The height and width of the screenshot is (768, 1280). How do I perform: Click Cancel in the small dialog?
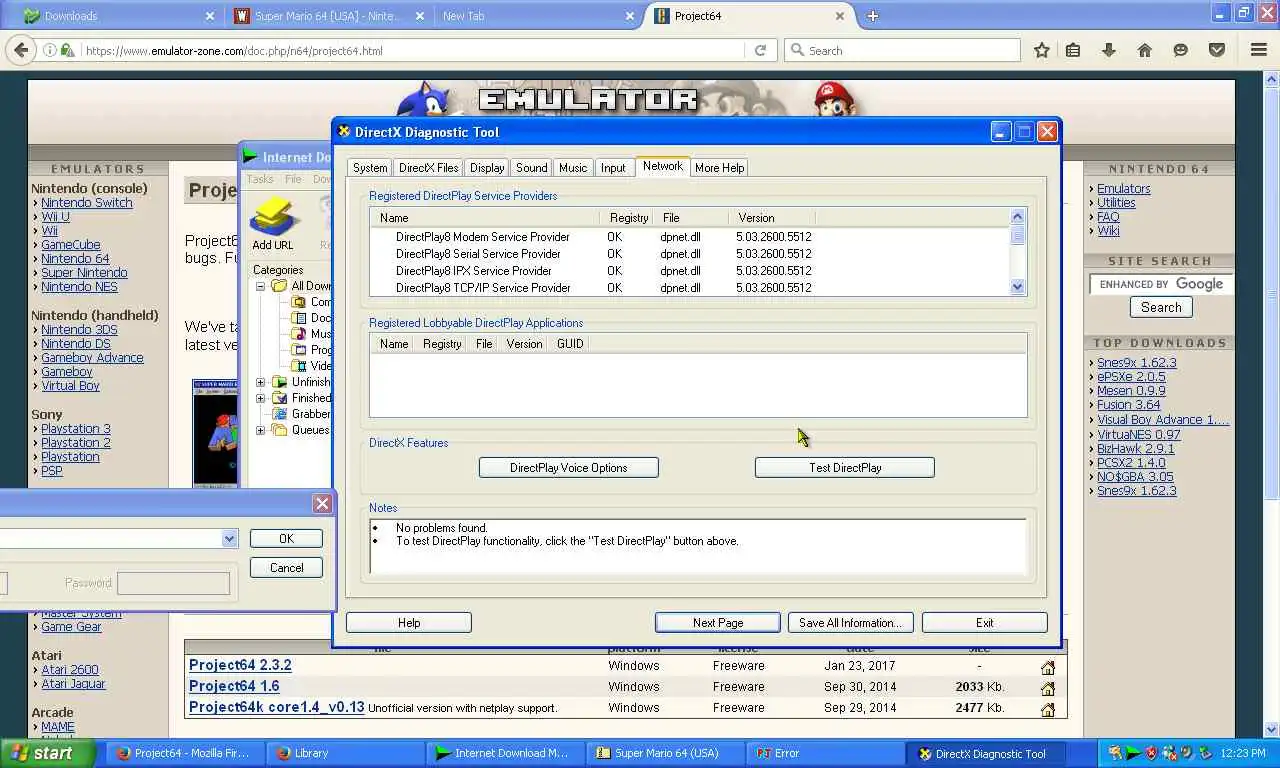286,568
